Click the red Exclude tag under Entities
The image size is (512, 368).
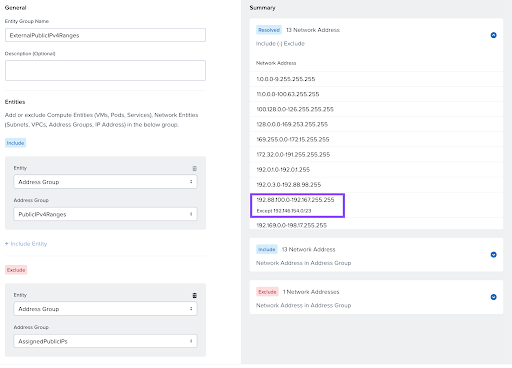tap(16, 270)
